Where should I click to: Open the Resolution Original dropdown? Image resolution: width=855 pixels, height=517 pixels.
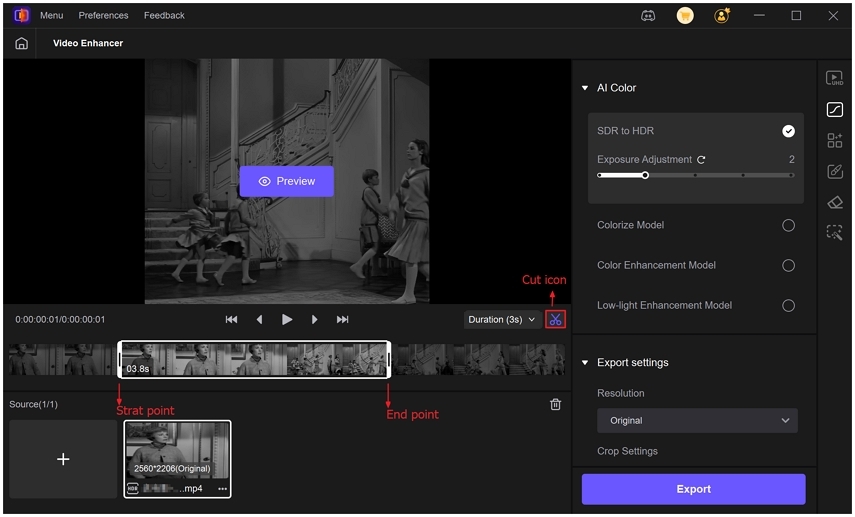click(x=697, y=420)
